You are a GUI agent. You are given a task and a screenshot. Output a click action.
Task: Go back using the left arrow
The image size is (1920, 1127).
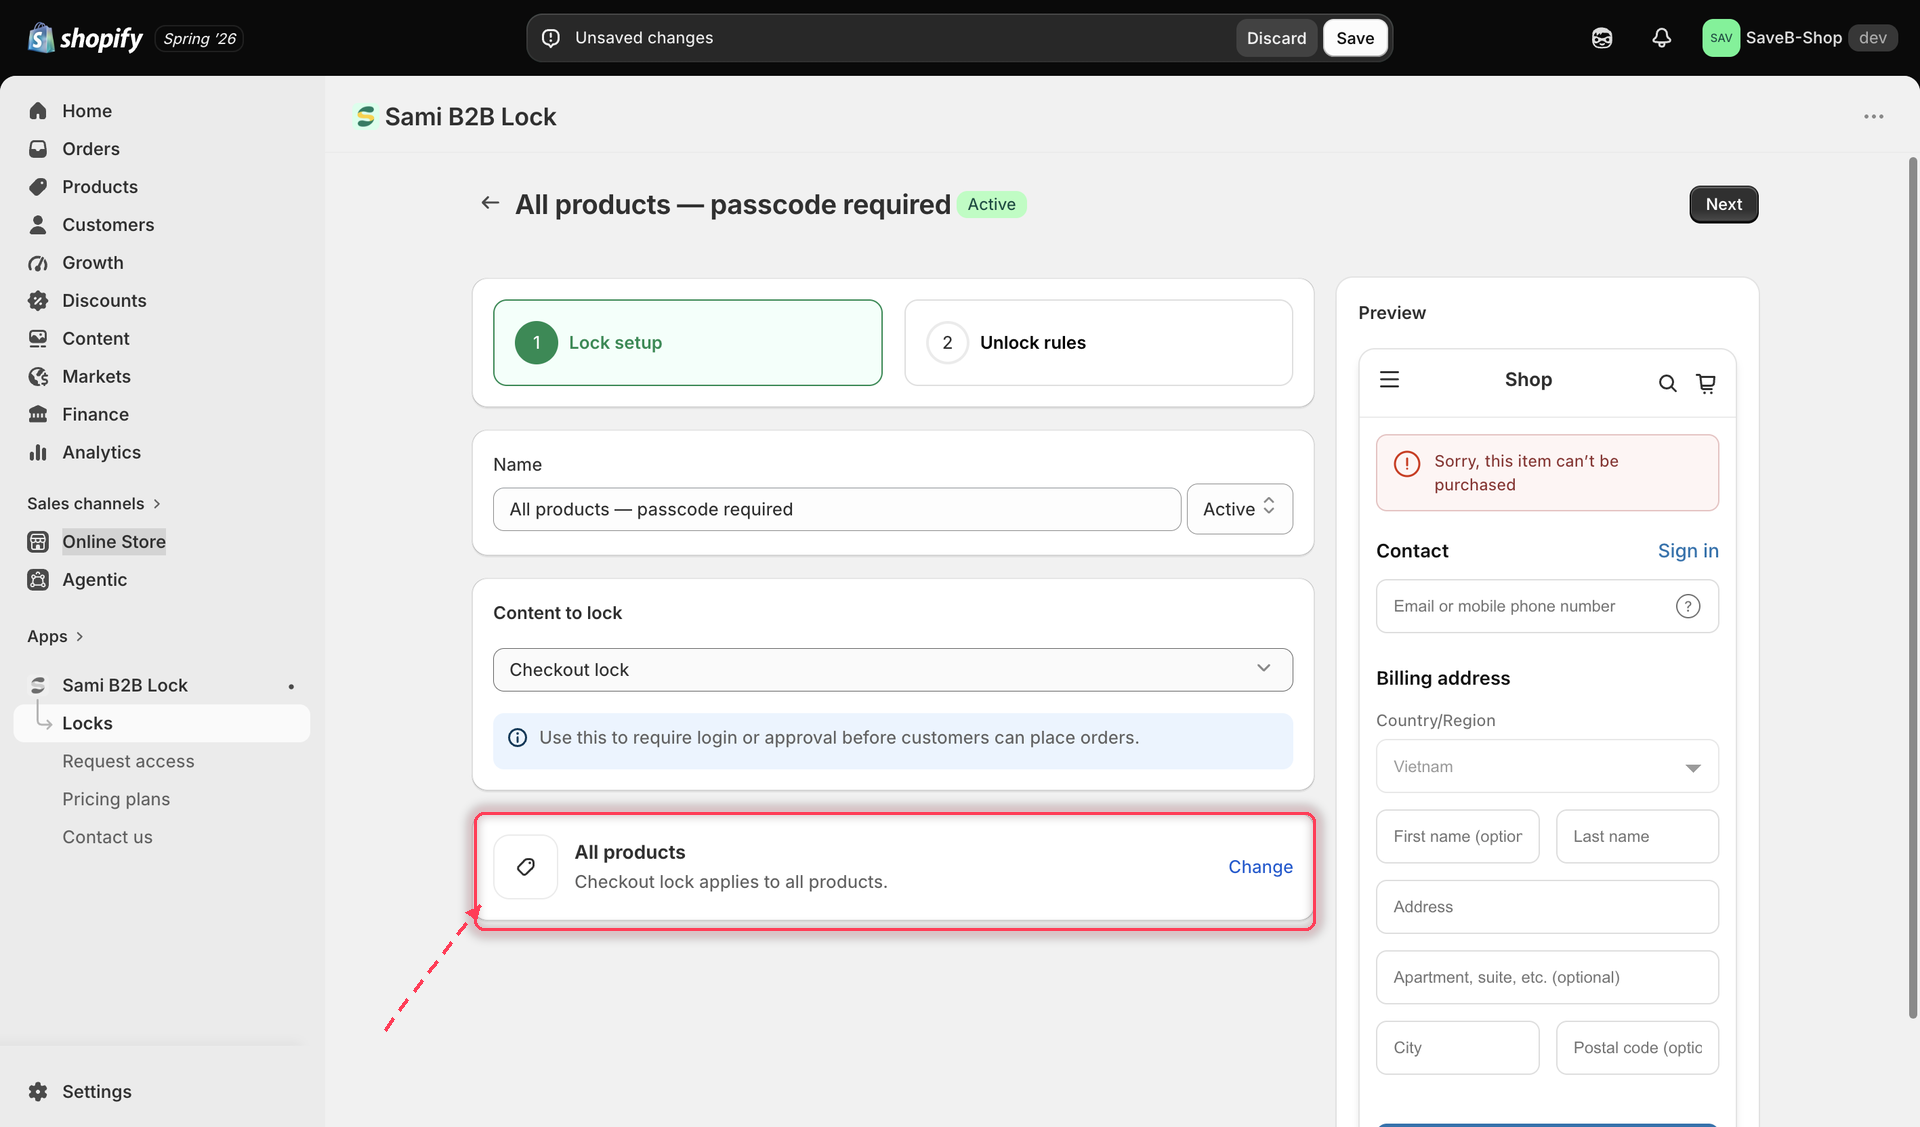click(x=490, y=203)
